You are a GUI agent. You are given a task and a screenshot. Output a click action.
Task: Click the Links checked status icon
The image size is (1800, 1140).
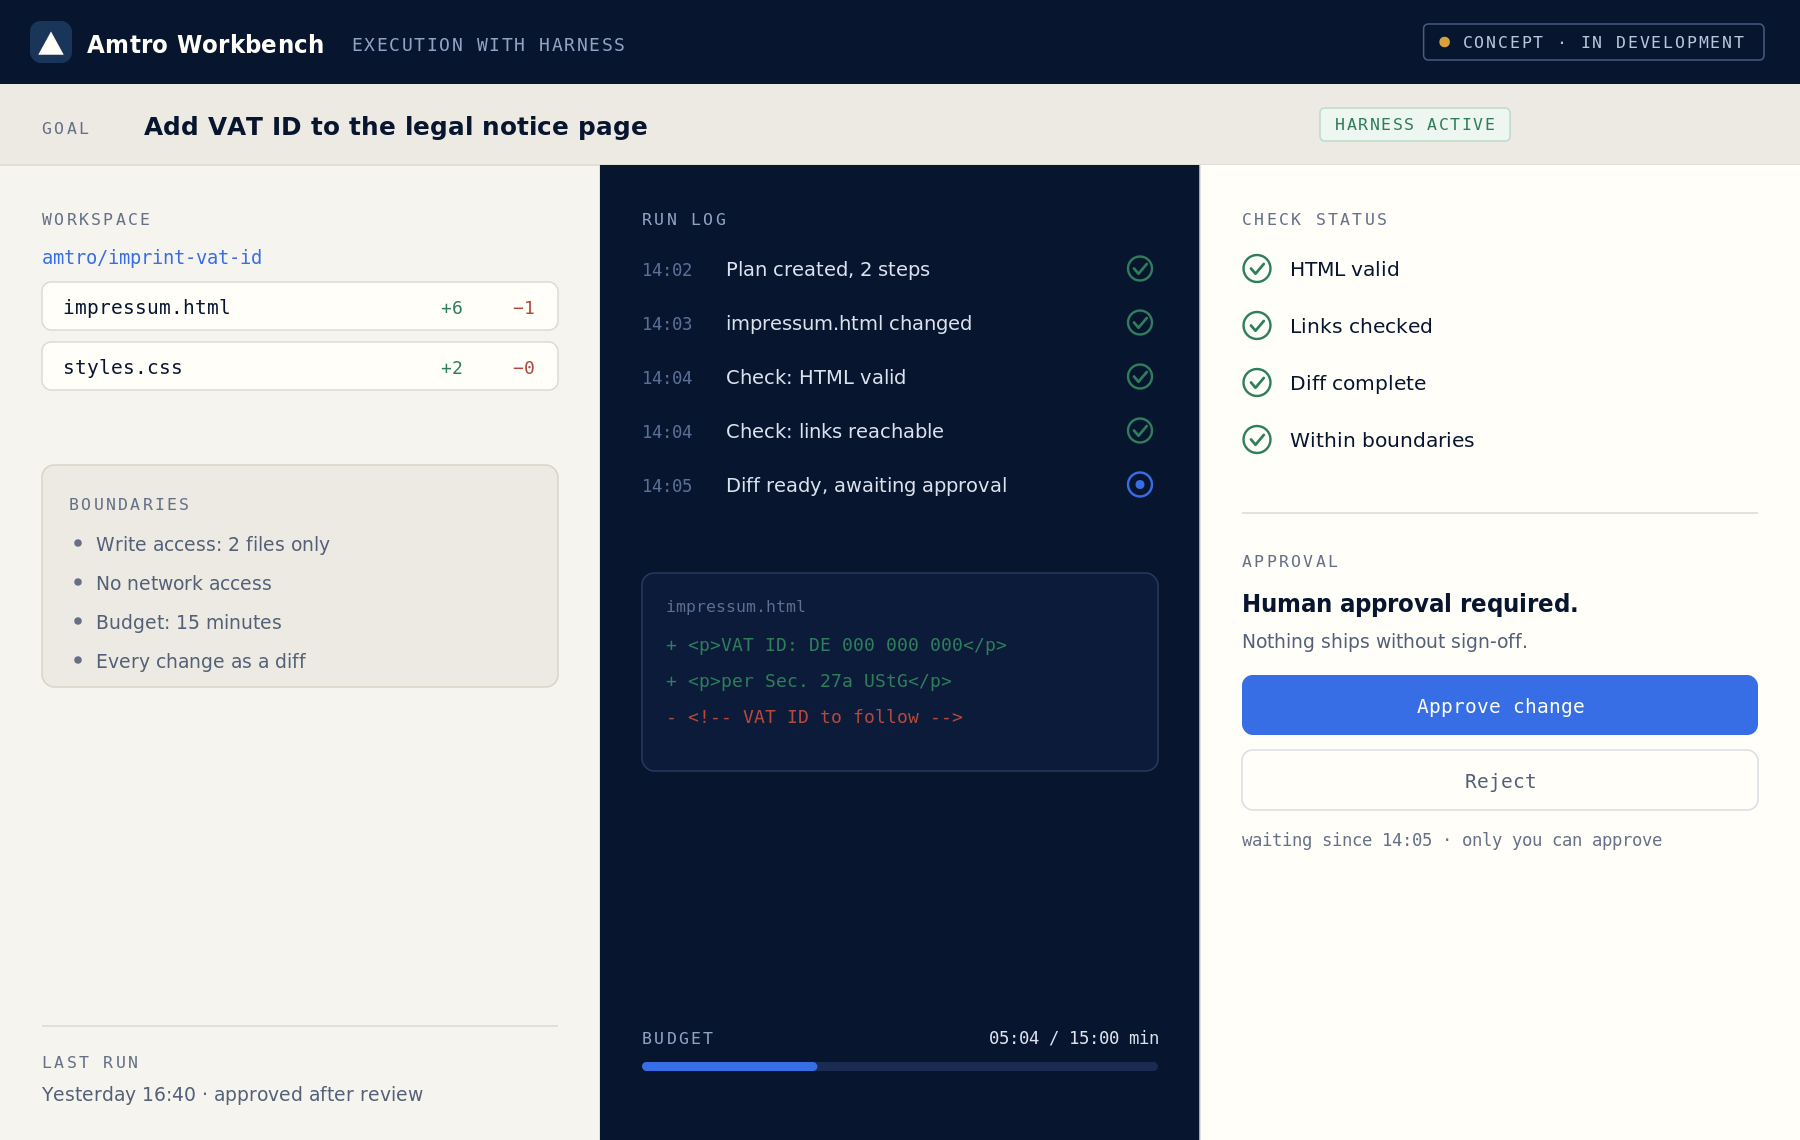1257,326
